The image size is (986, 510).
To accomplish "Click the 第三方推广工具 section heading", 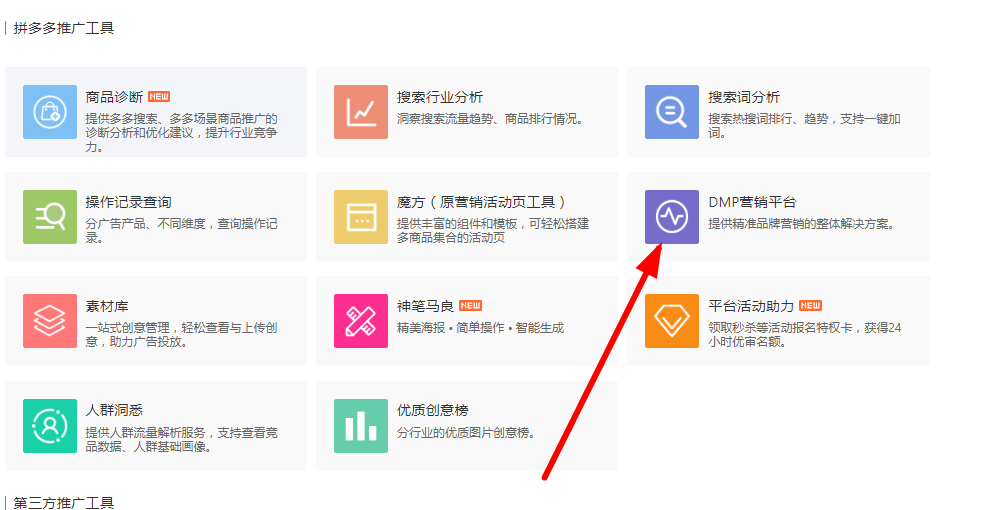I will click(x=64, y=503).
